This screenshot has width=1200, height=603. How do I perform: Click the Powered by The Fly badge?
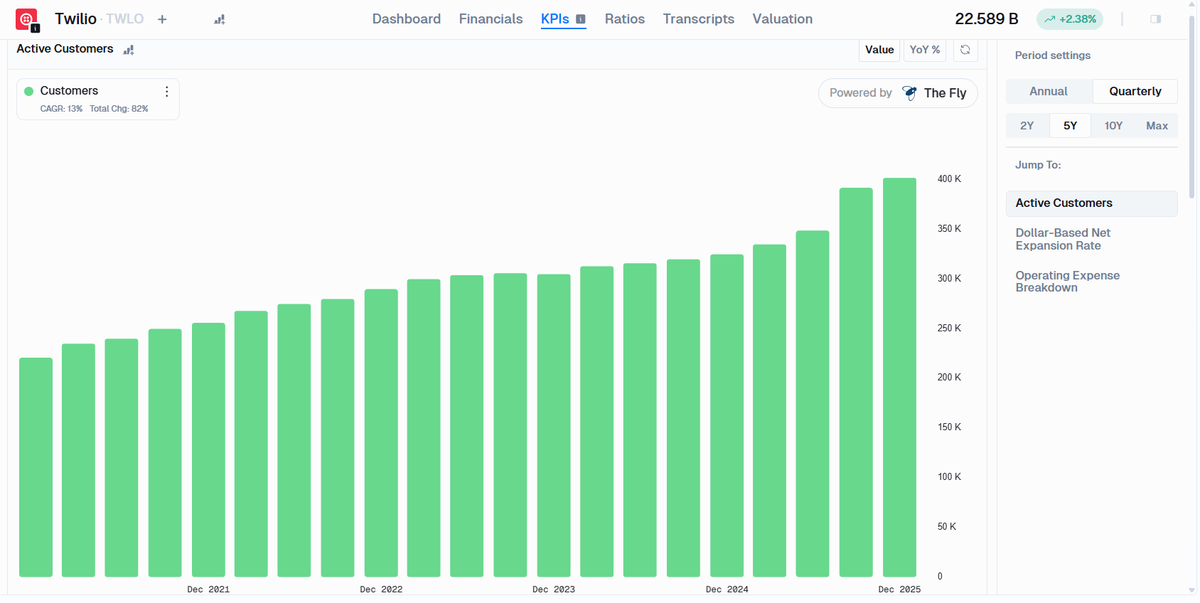click(x=898, y=93)
